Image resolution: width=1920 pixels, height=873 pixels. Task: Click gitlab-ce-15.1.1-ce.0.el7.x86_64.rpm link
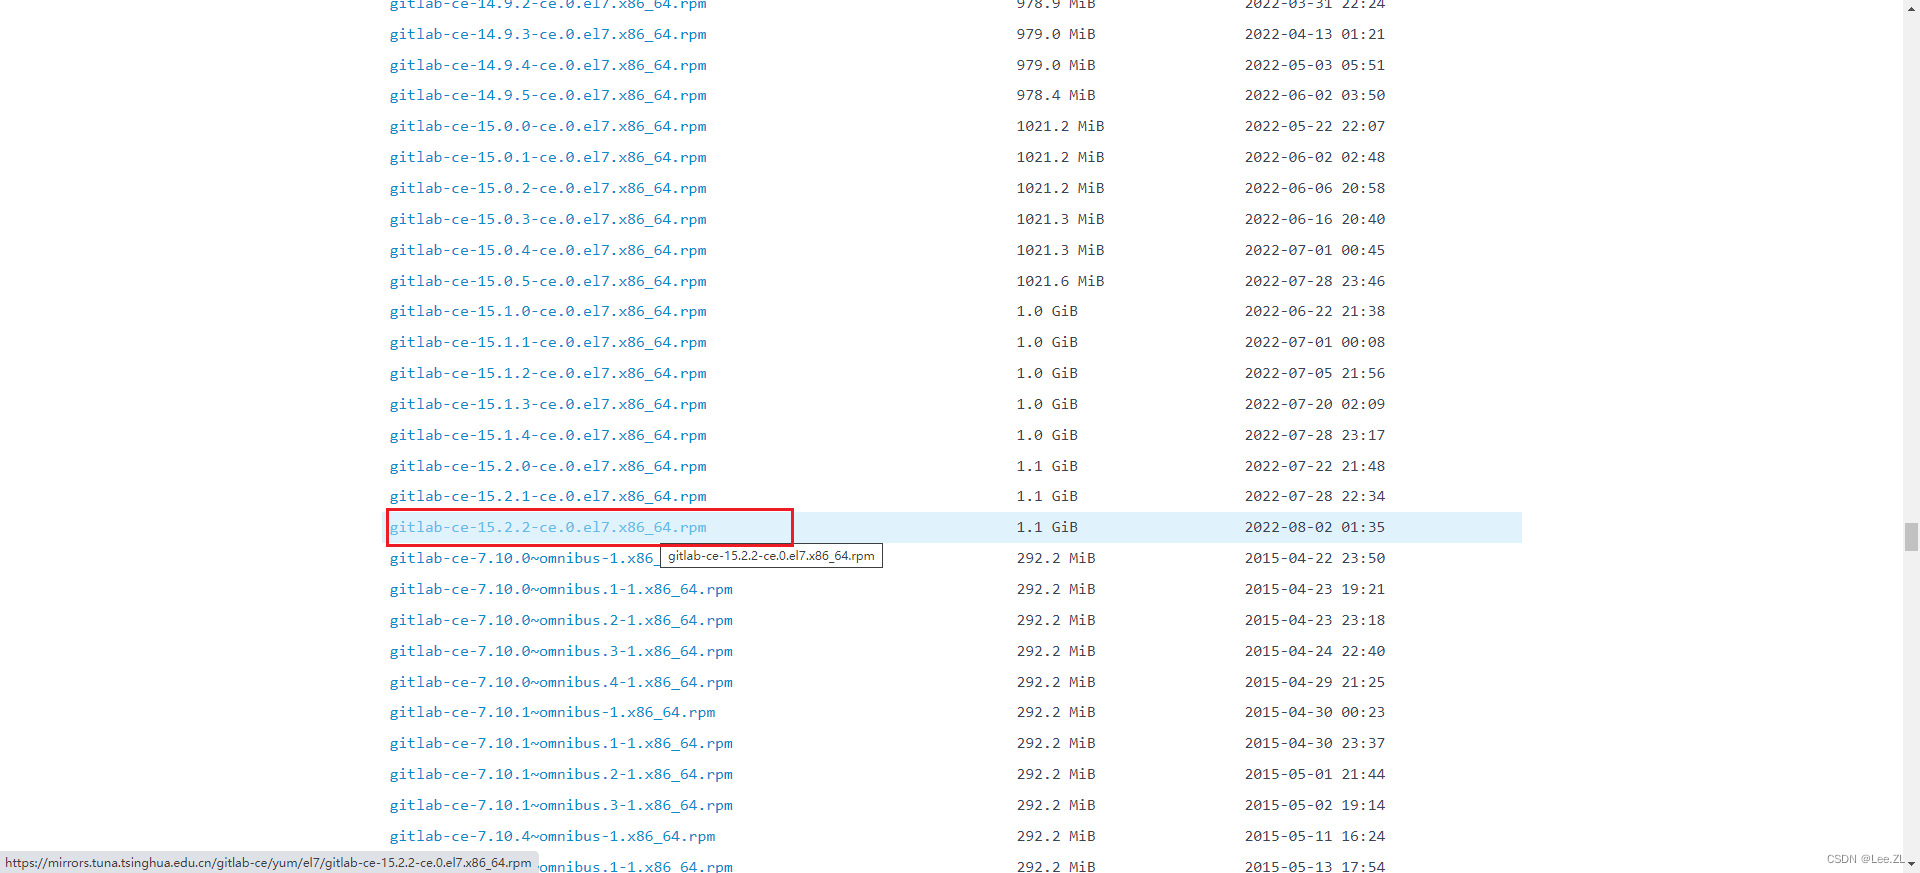(x=548, y=342)
